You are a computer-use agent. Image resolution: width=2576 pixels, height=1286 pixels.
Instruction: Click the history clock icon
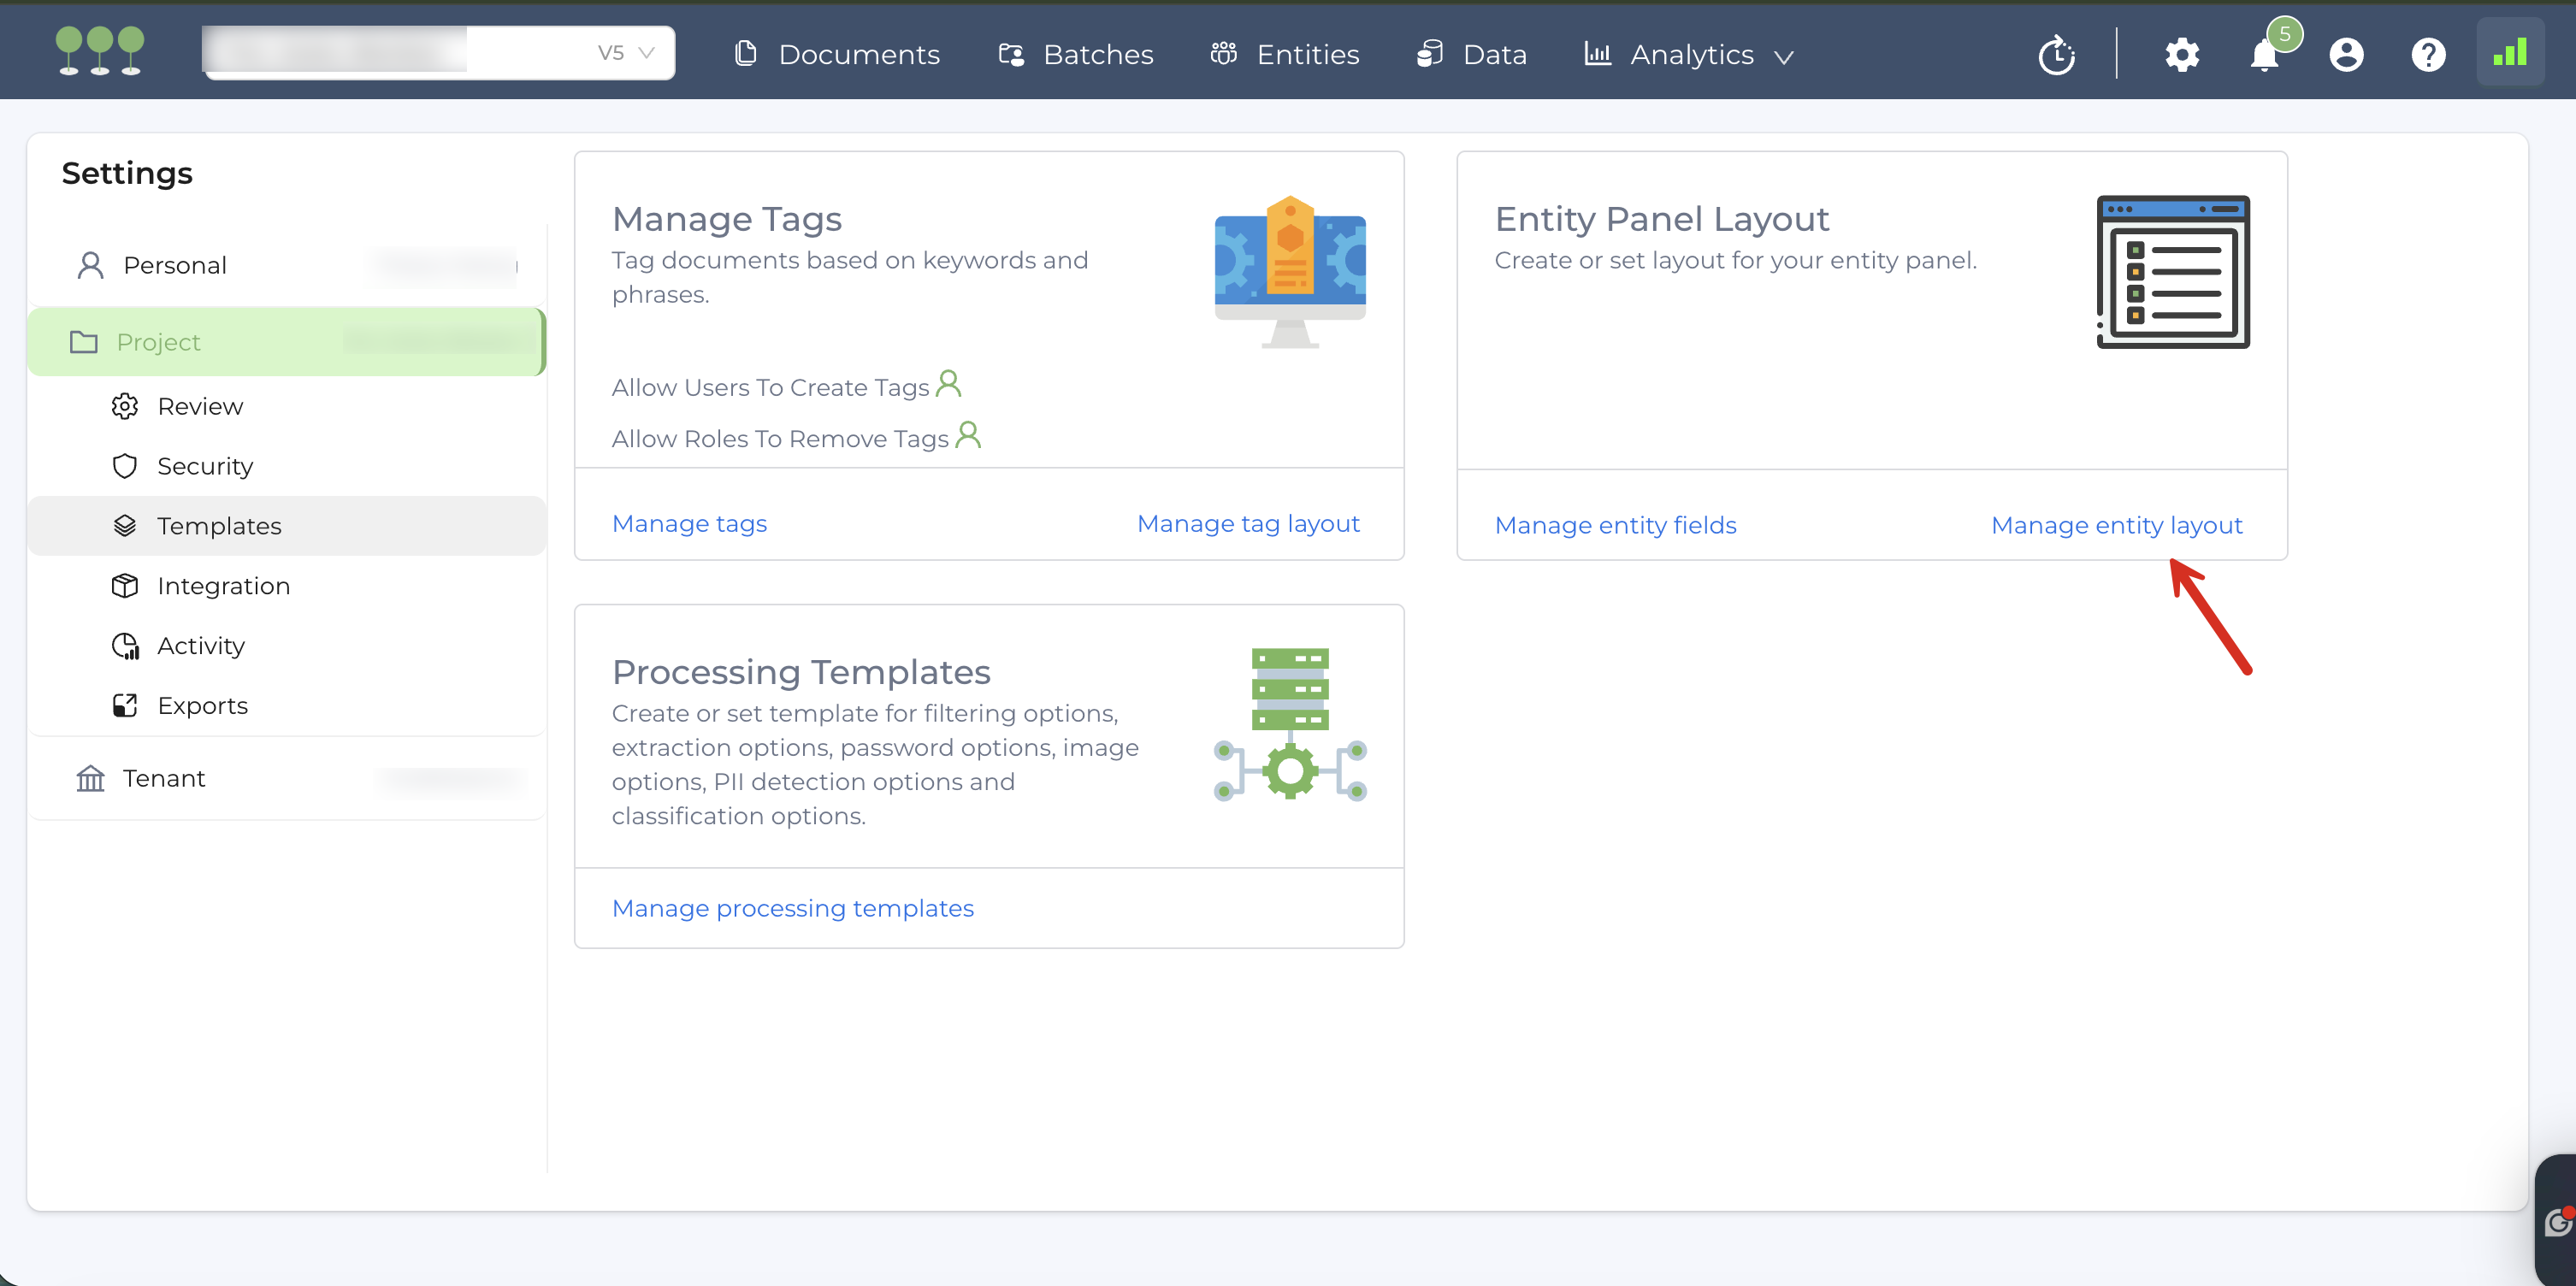click(x=2056, y=54)
